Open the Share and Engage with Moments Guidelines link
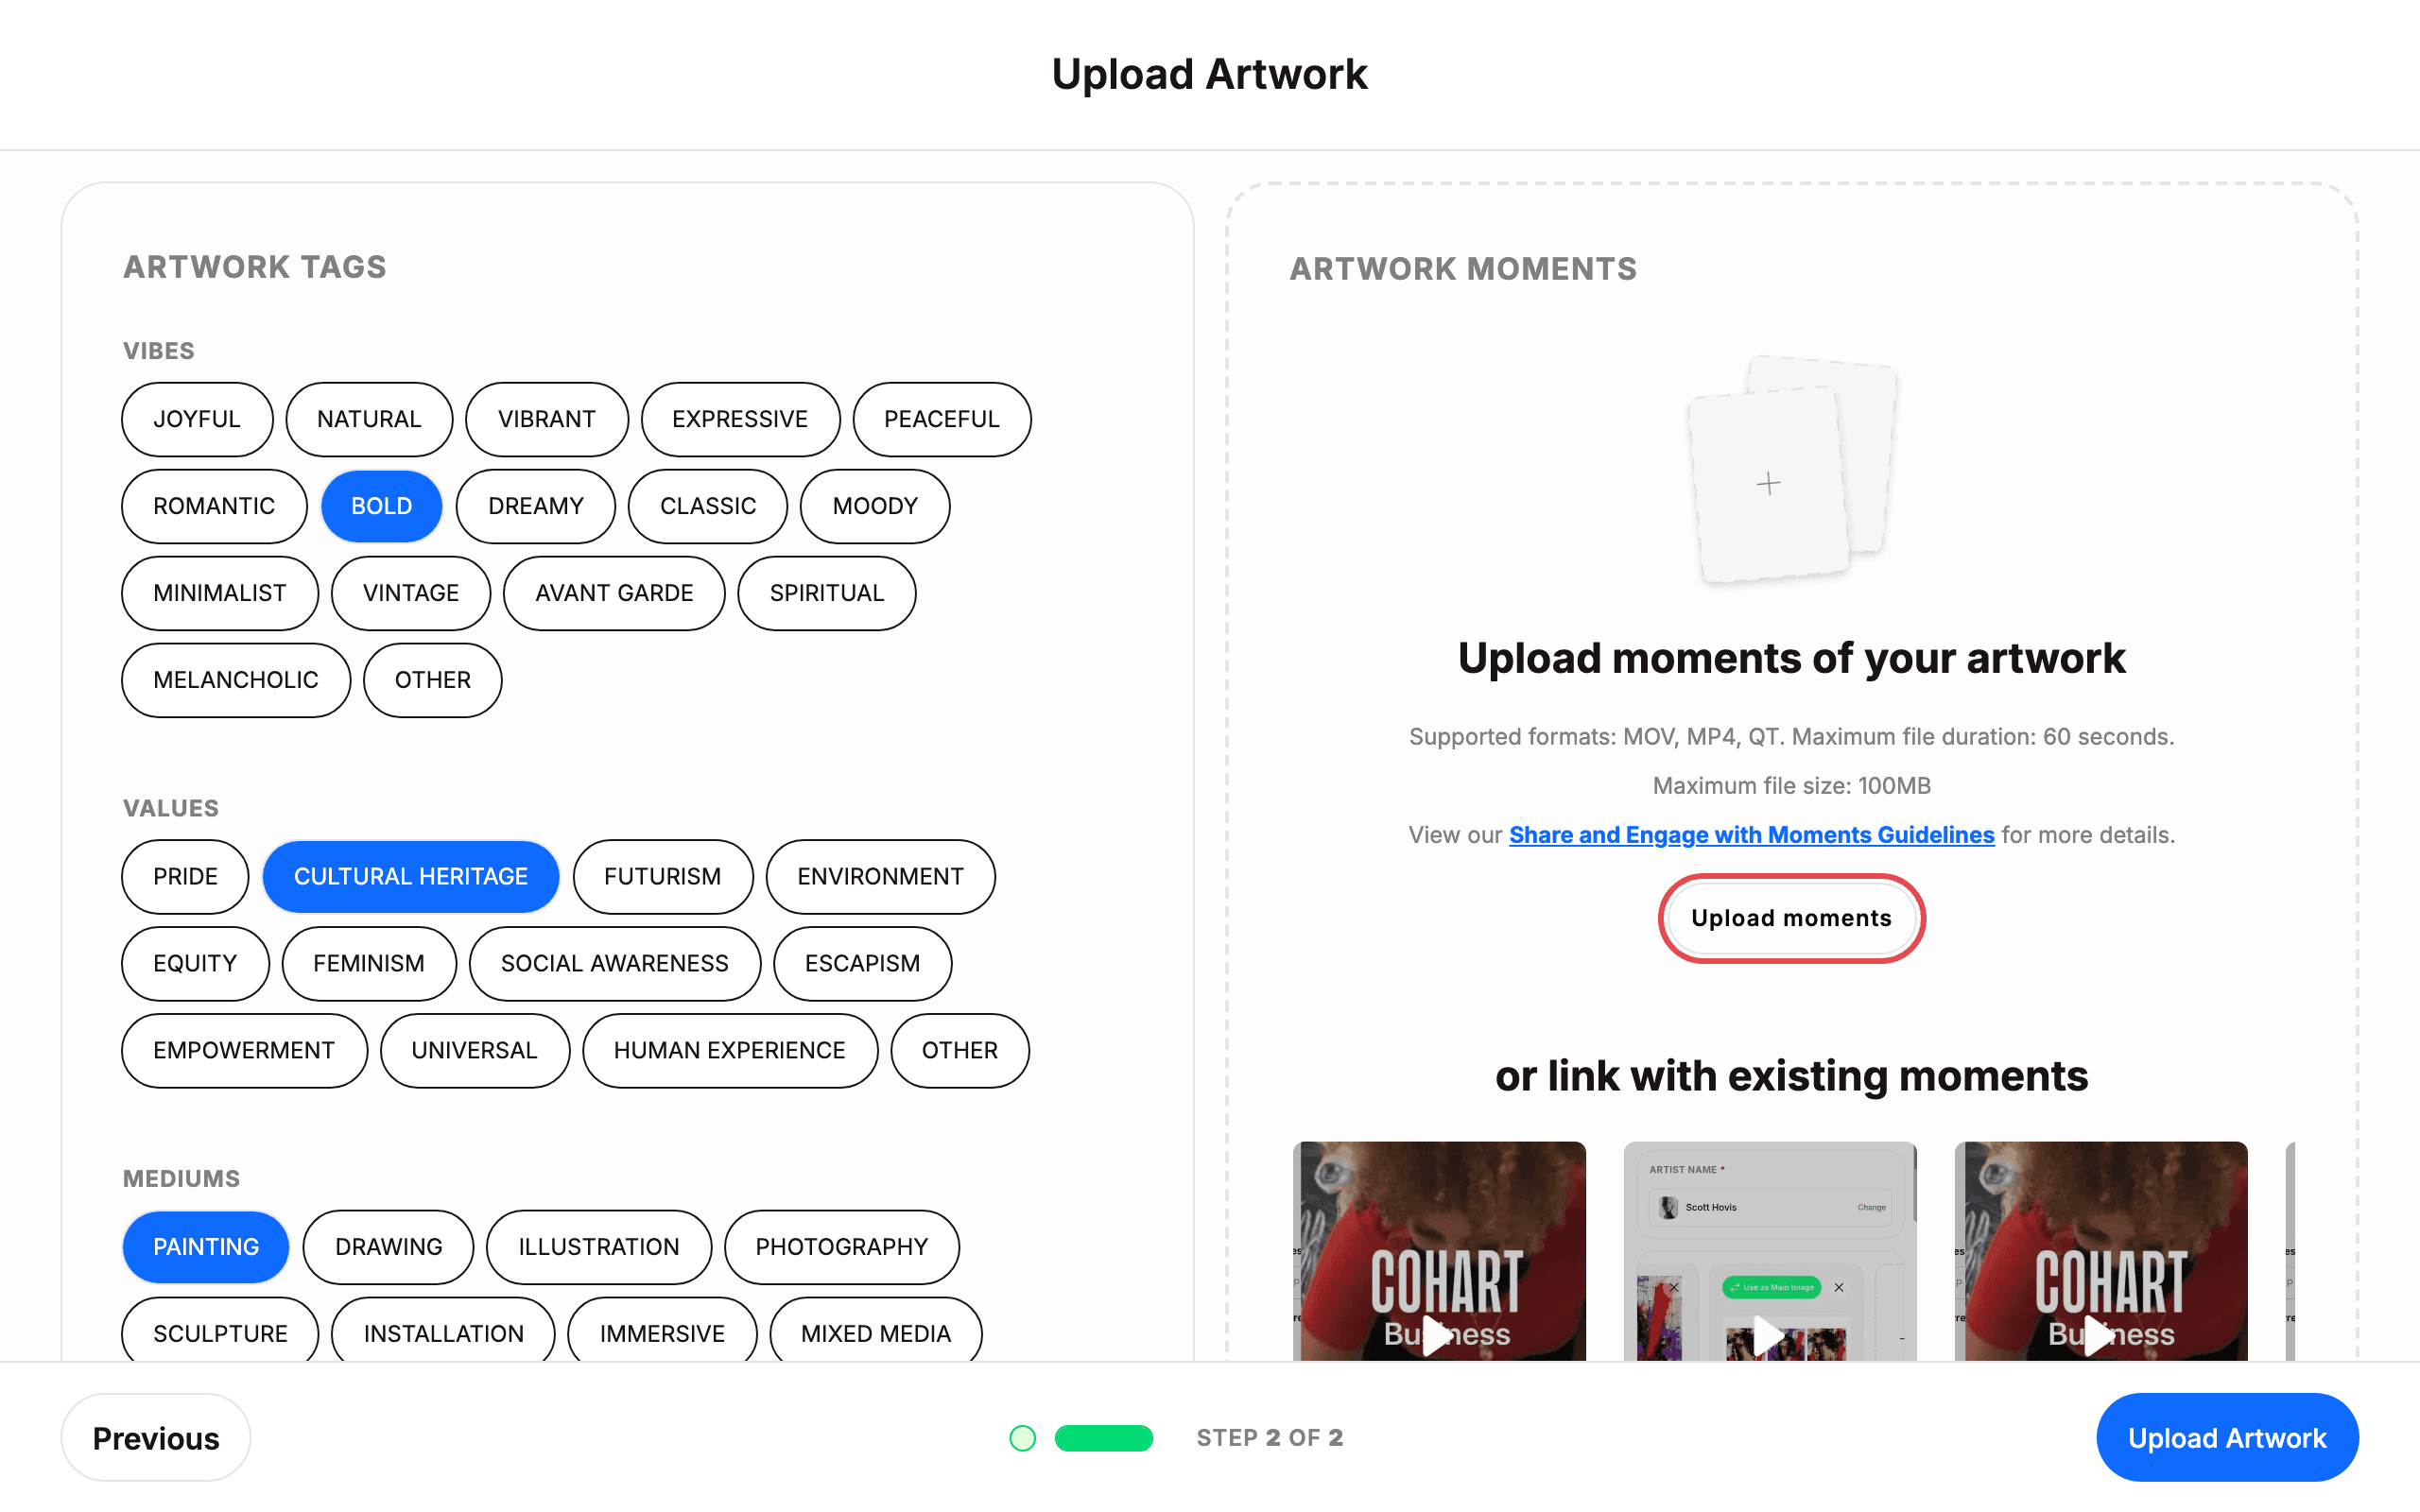 click(1751, 835)
